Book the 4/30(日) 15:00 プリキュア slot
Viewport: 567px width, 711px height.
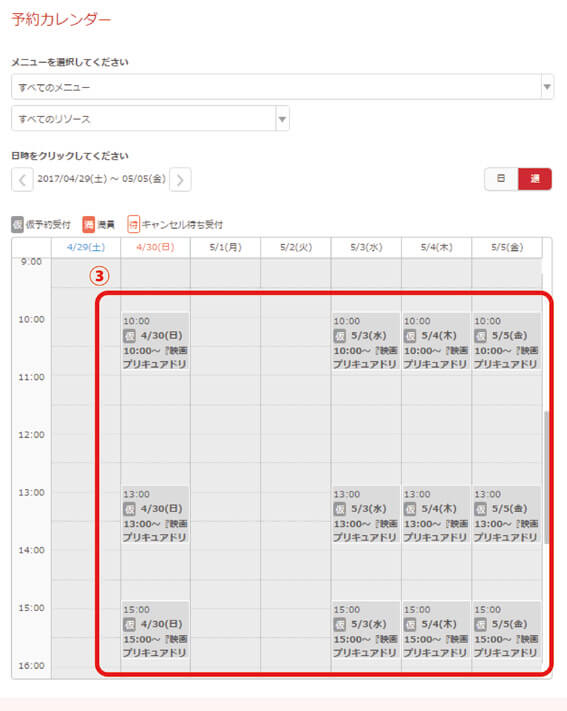[155, 631]
